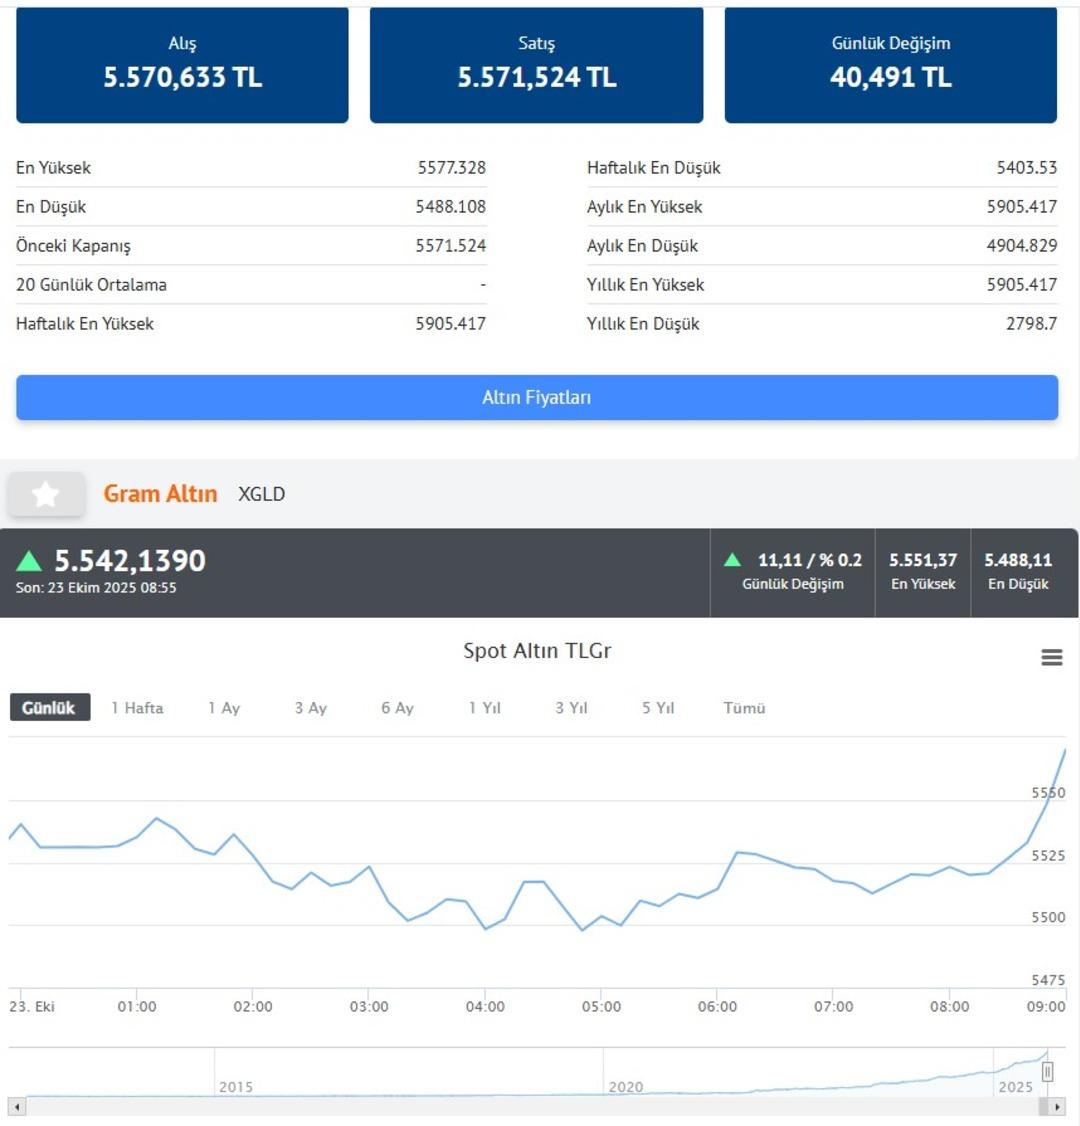Switch chart to 1 Ay range
1080x1126 pixels.
224,708
